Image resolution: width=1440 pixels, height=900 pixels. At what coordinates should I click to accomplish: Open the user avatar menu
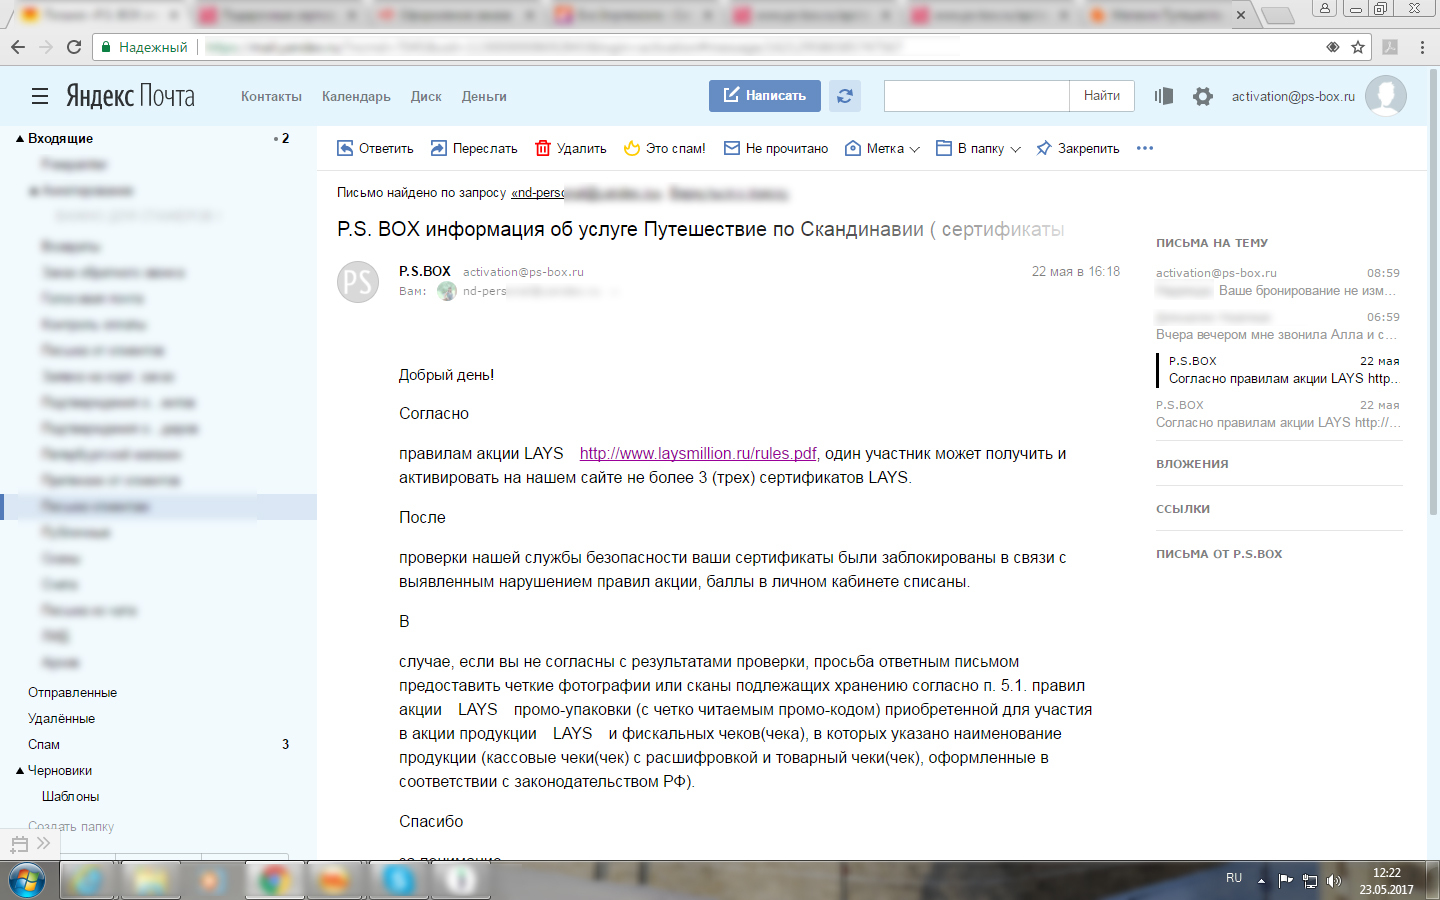click(1386, 96)
